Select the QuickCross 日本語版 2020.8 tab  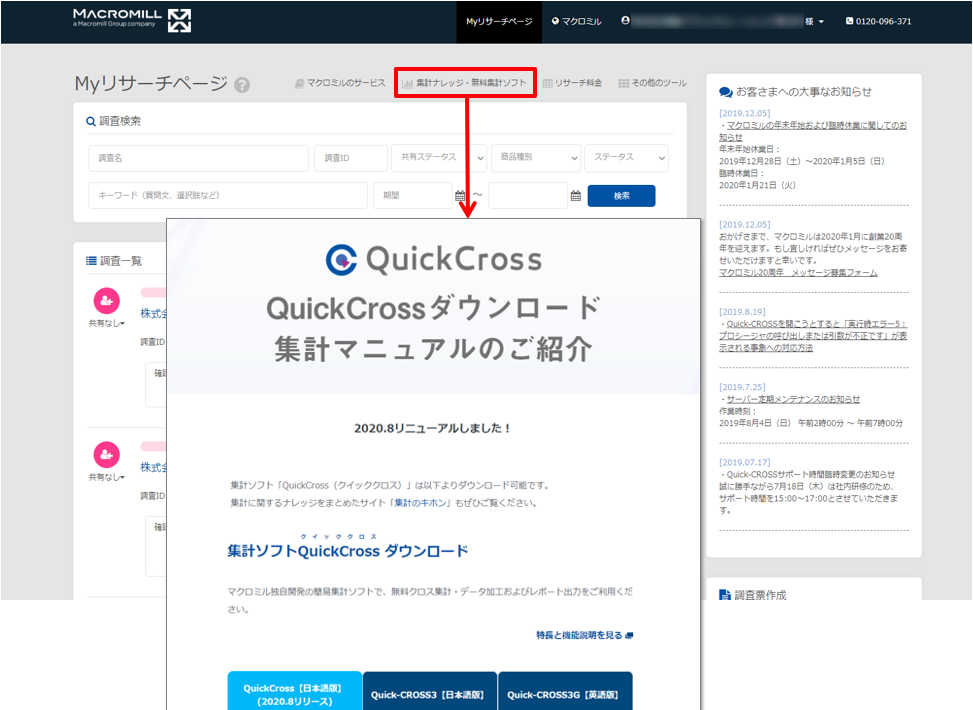294,691
